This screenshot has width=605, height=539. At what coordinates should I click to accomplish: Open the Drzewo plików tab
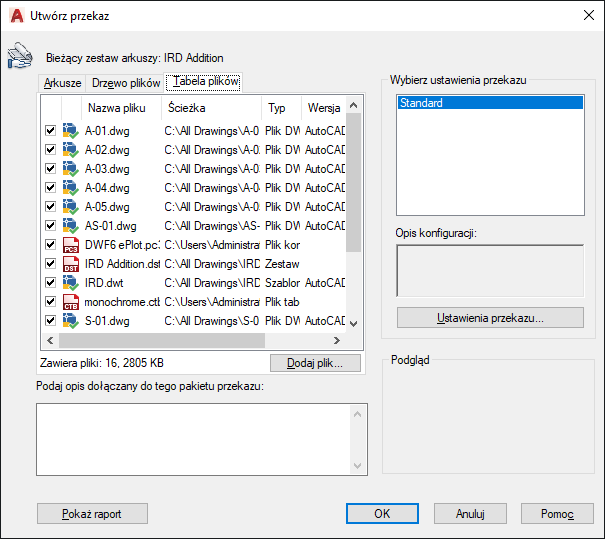pos(125,83)
